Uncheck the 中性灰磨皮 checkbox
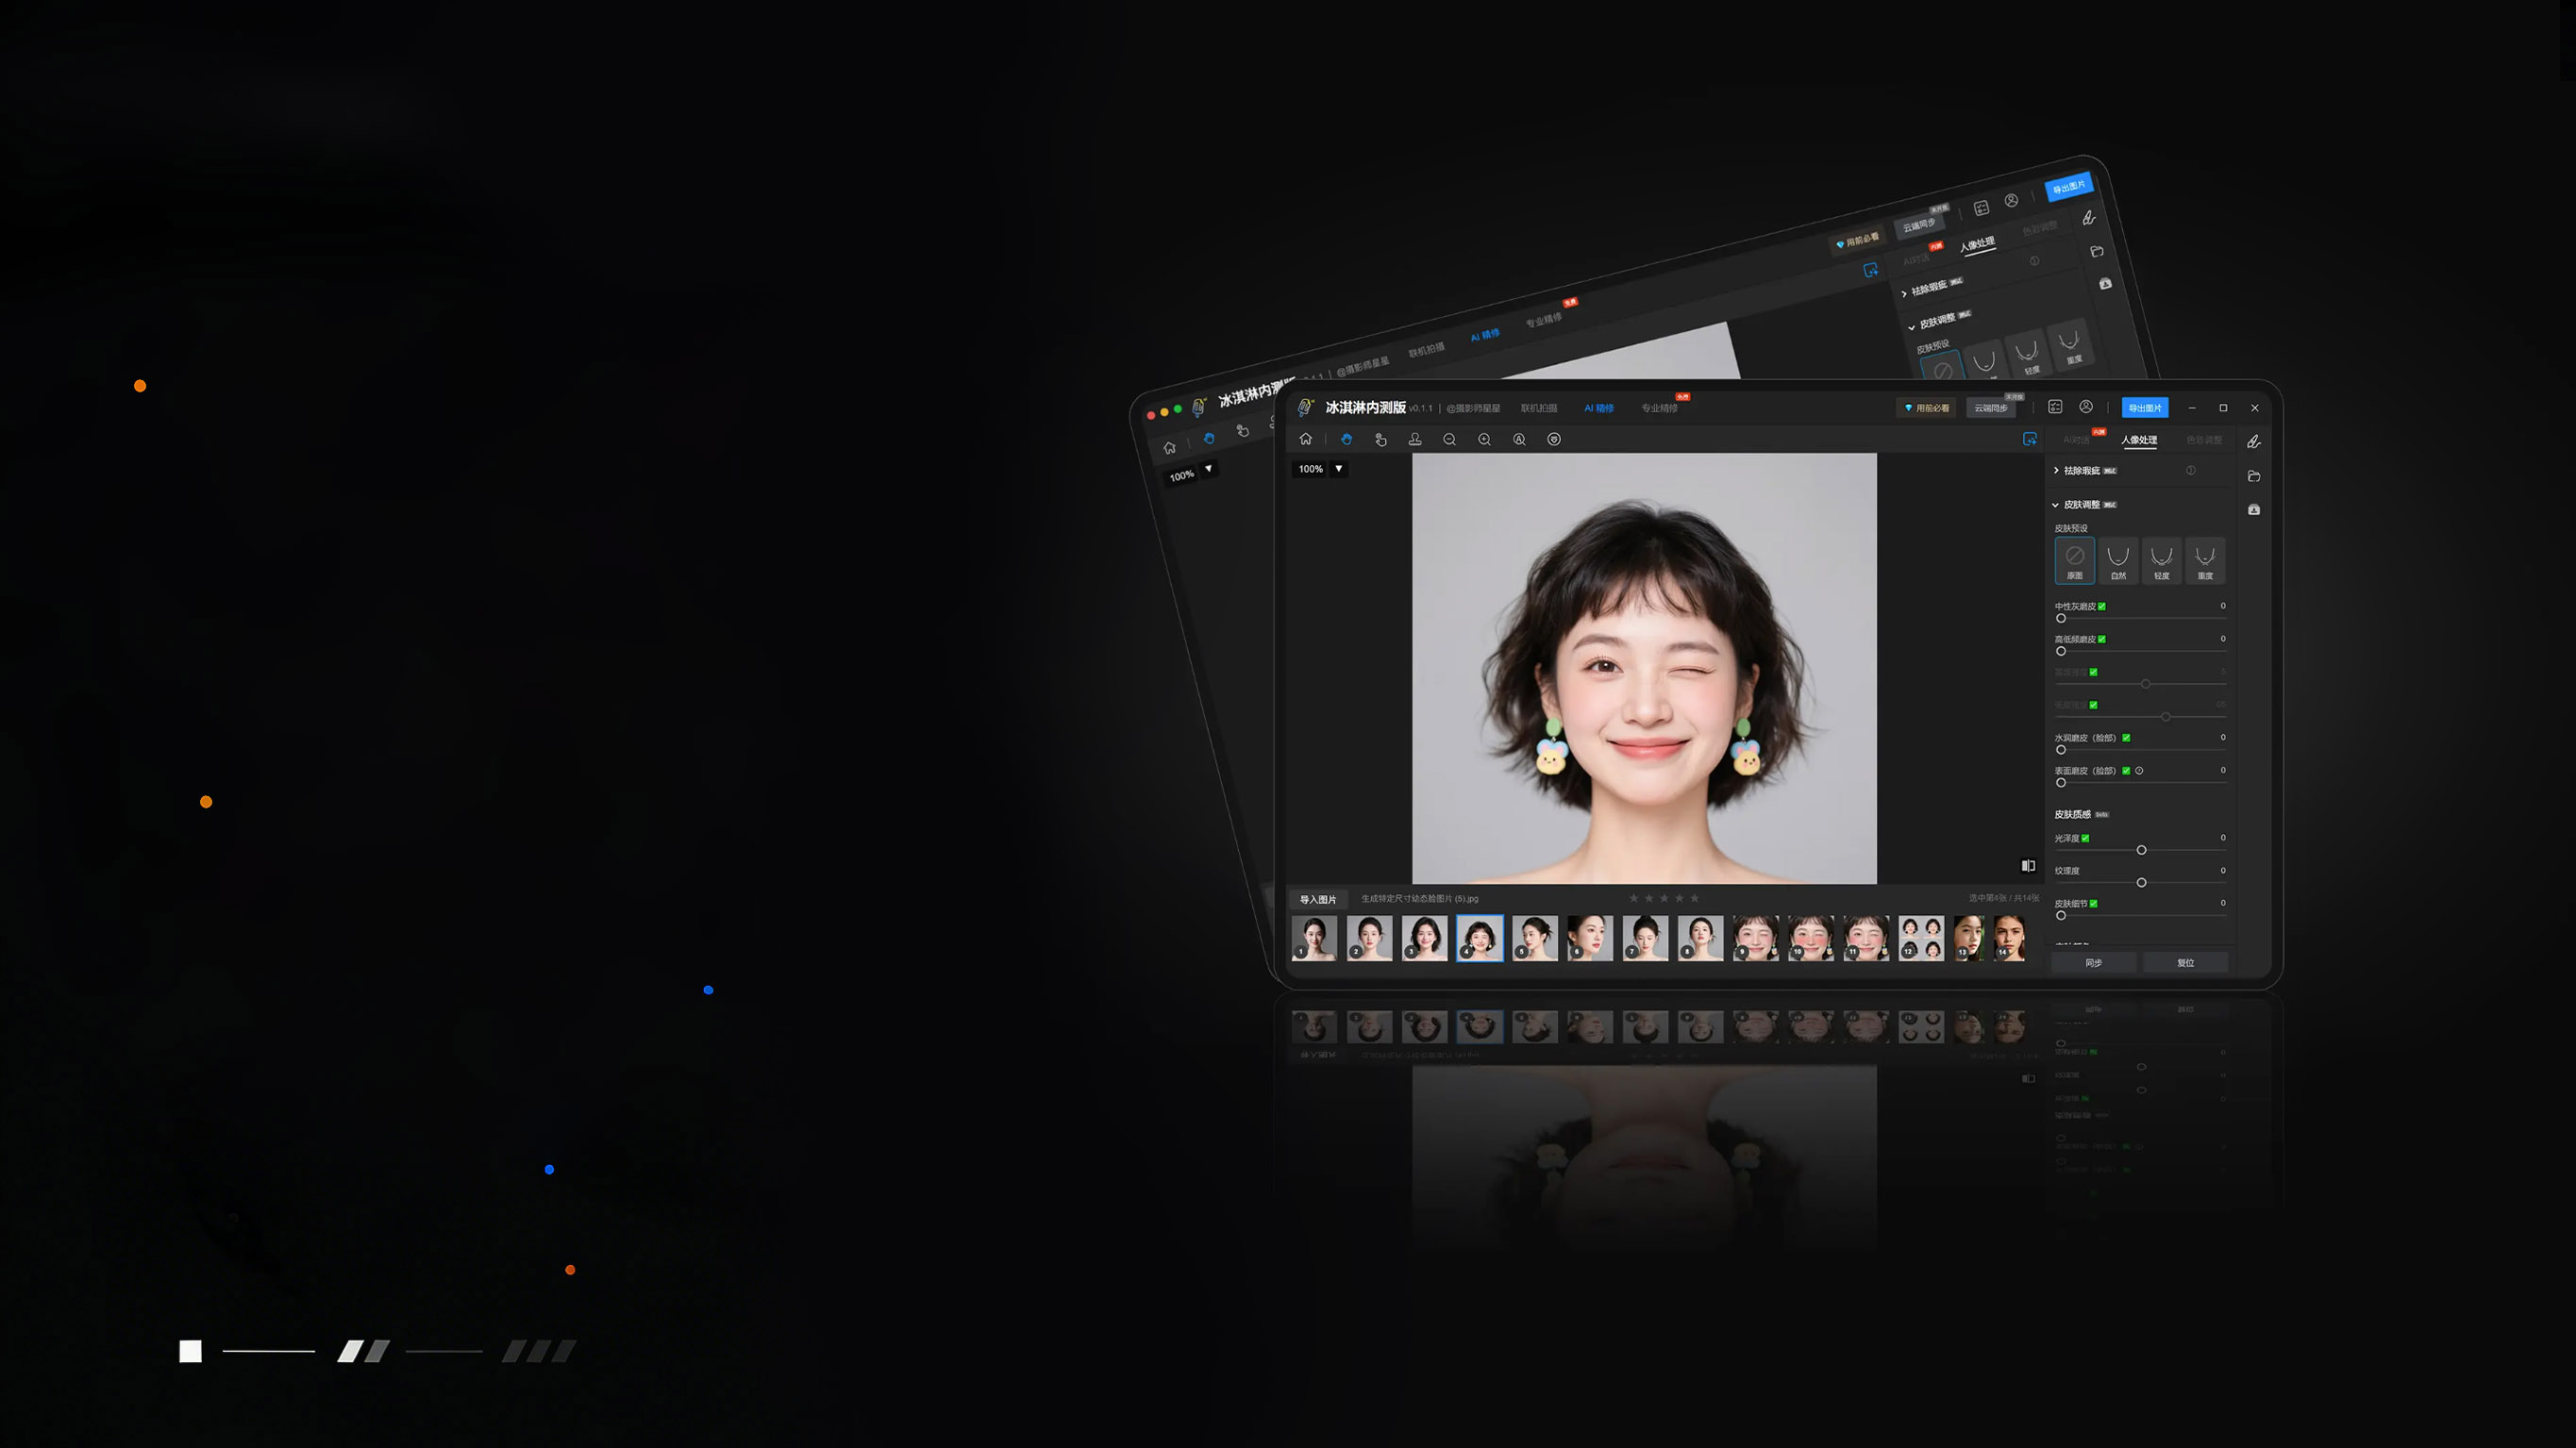Screen dimensions: 2576x1448 [2104, 606]
